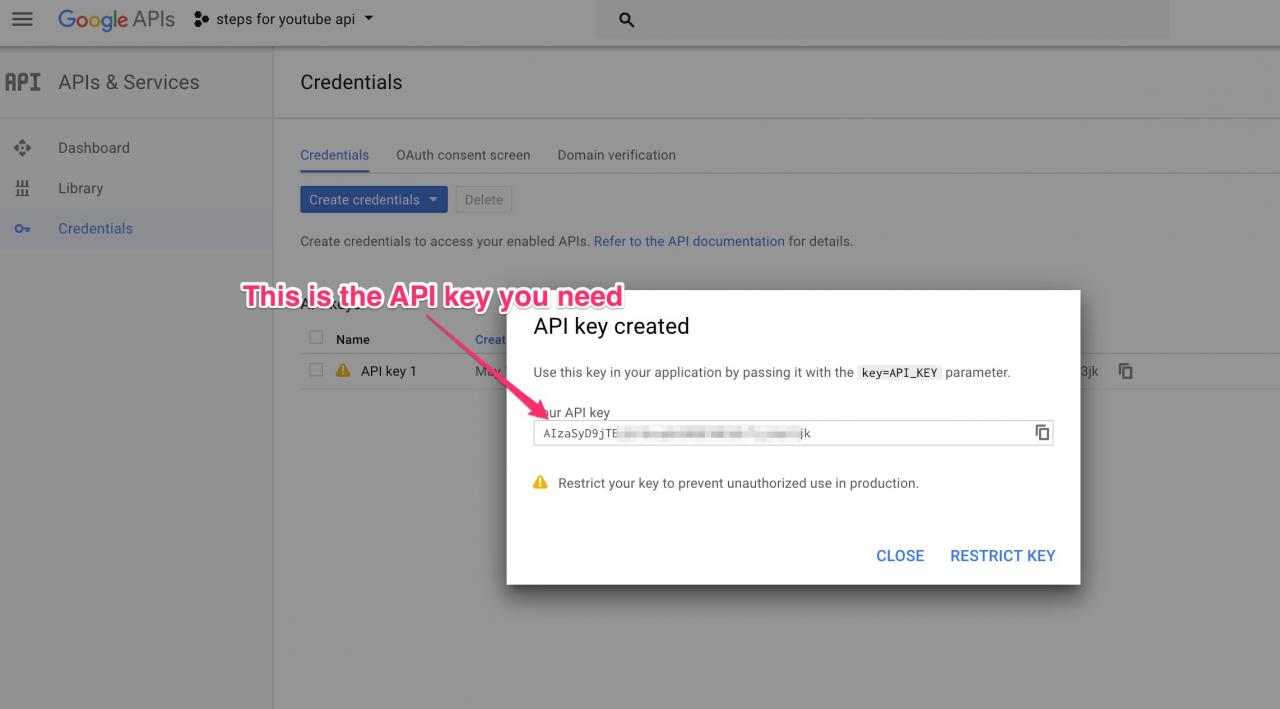This screenshot has height=709, width=1280.
Task: Click the API key text field in dialog
Action: point(793,433)
